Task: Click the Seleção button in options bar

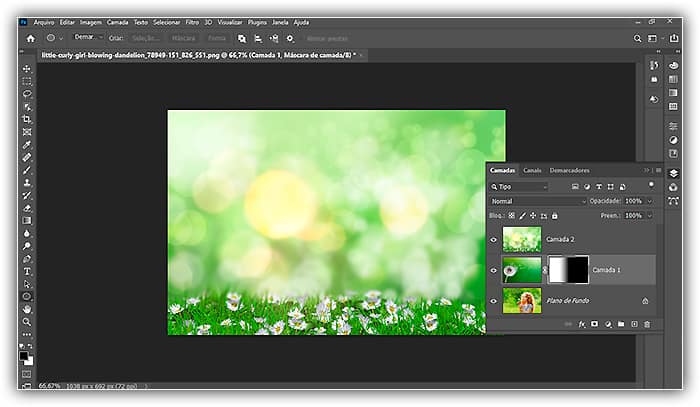Action: (146, 38)
